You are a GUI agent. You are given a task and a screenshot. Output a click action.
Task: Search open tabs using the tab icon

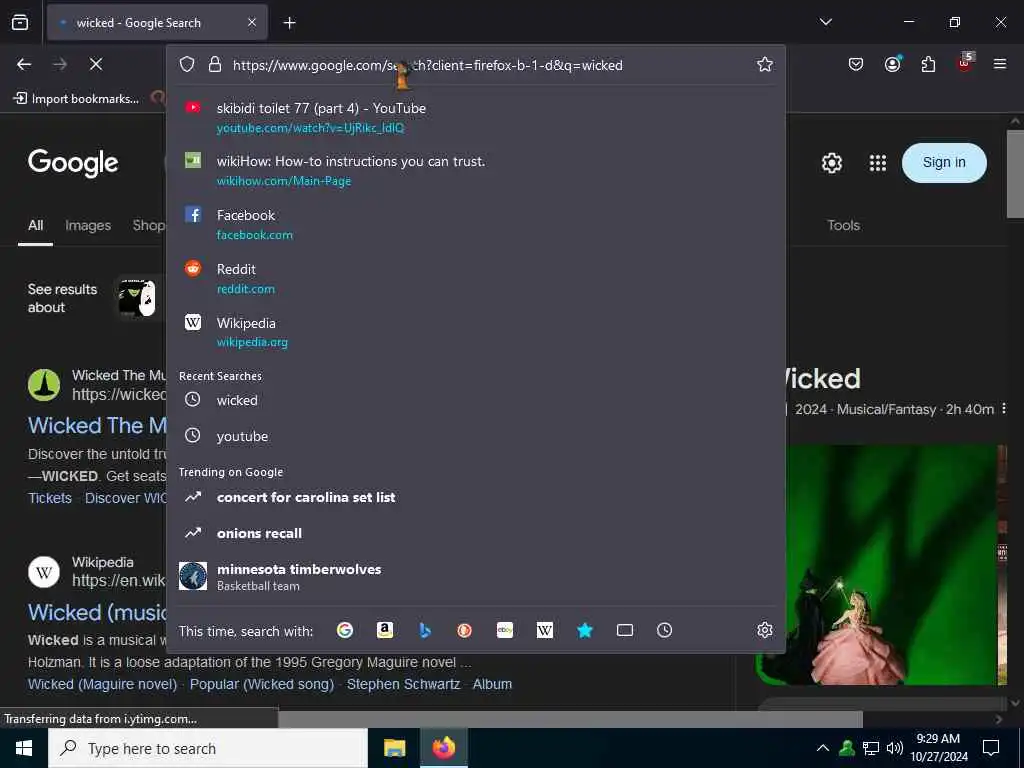point(624,630)
